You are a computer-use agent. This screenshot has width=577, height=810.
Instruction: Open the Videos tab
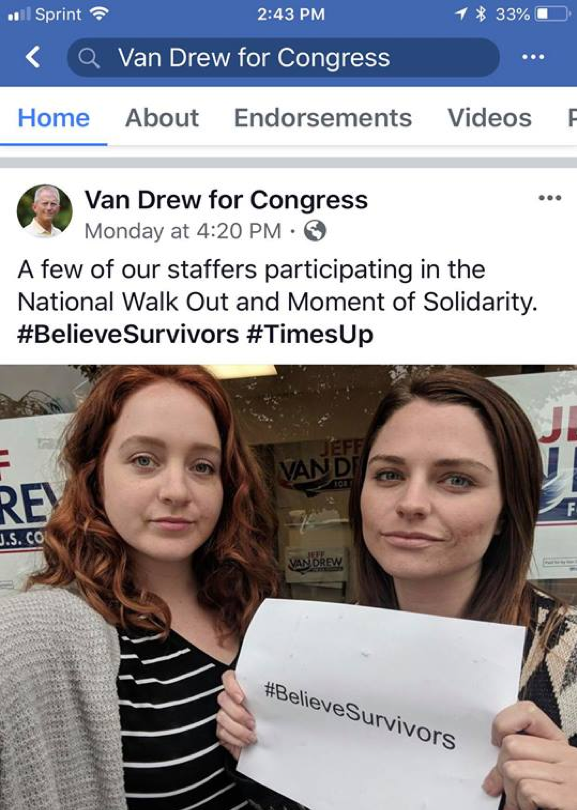(x=489, y=118)
